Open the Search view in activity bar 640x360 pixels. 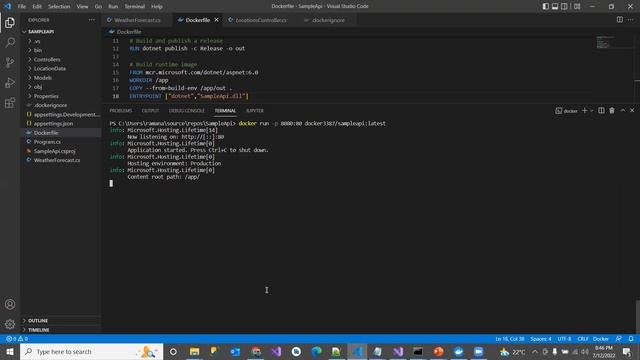point(10,42)
